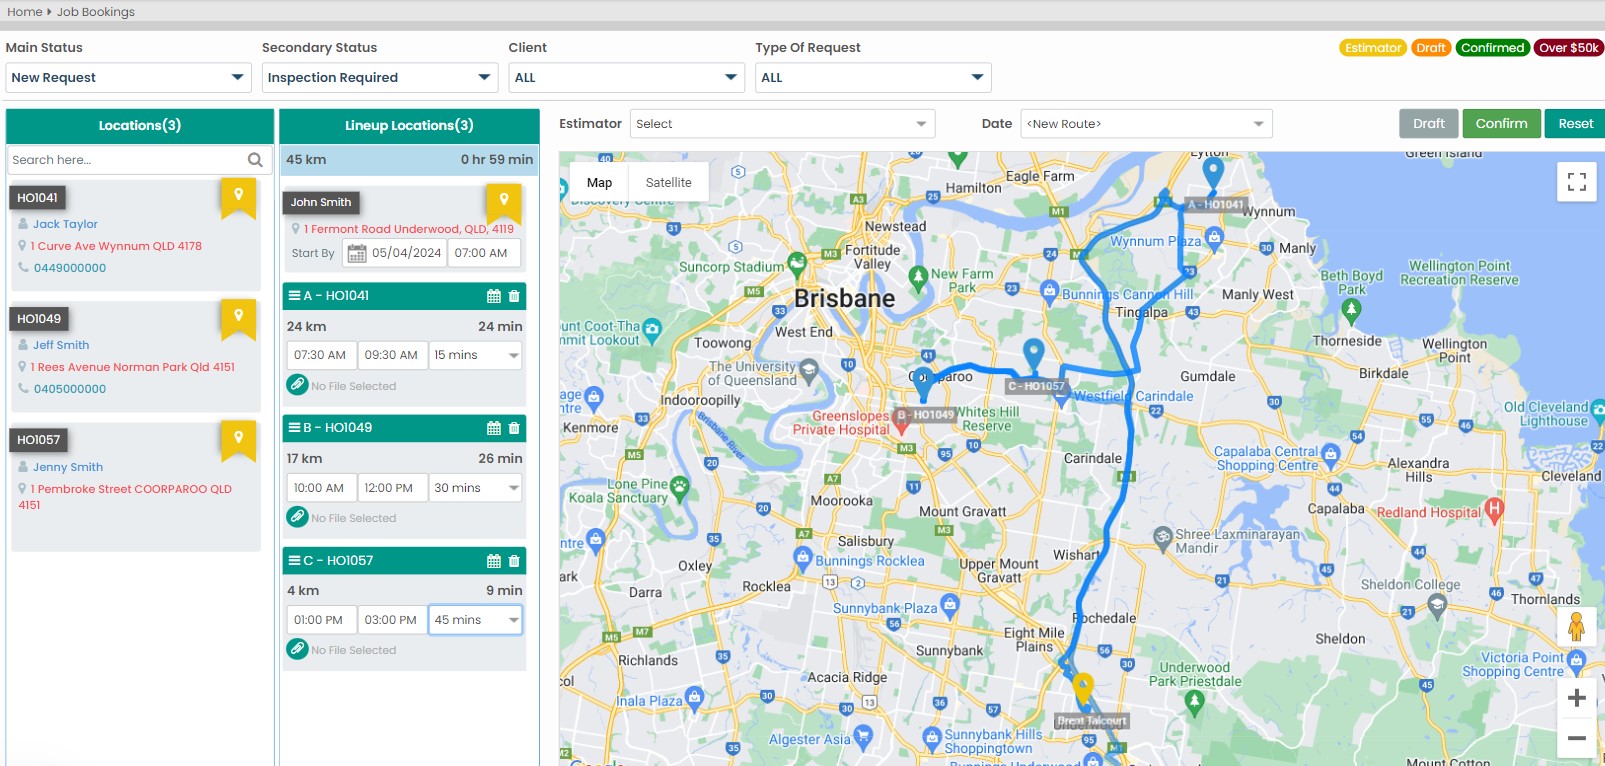This screenshot has height=766, width=1605.
Task: Delete the B - HO1049 lineup stop
Action: click(514, 428)
